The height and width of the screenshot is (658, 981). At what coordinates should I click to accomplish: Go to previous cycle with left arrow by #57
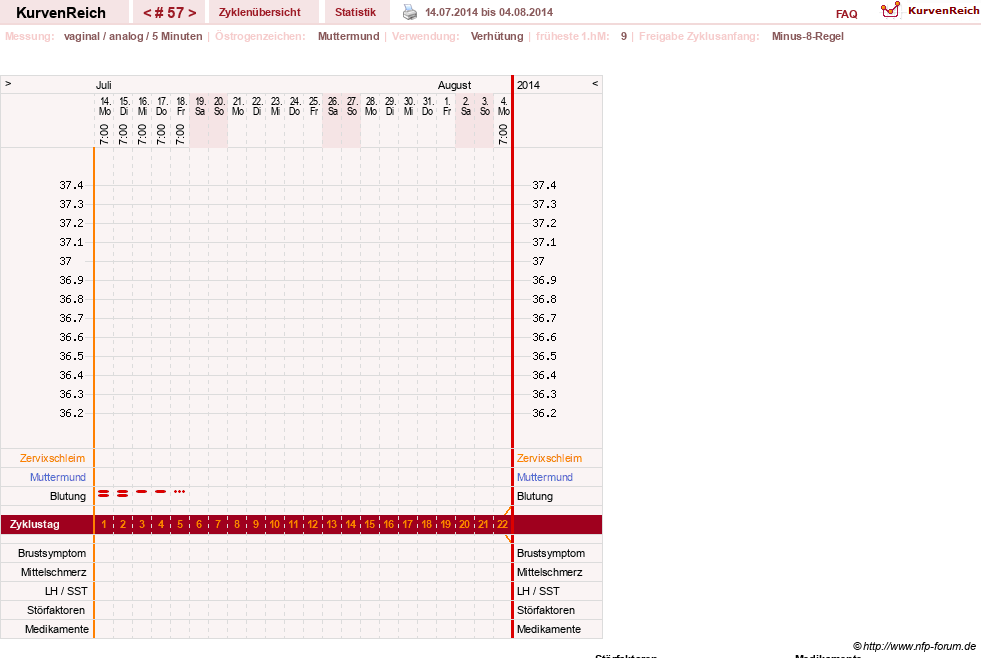pyautogui.click(x=147, y=13)
